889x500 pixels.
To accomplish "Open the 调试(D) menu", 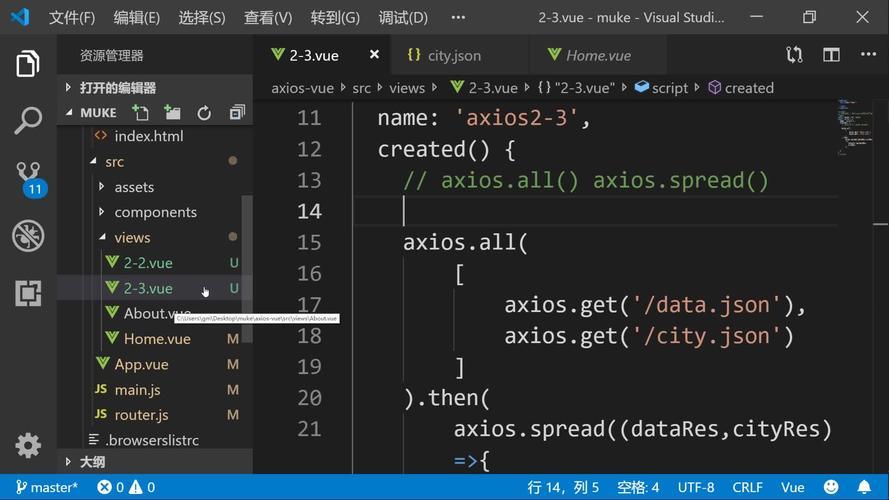I will click(403, 18).
